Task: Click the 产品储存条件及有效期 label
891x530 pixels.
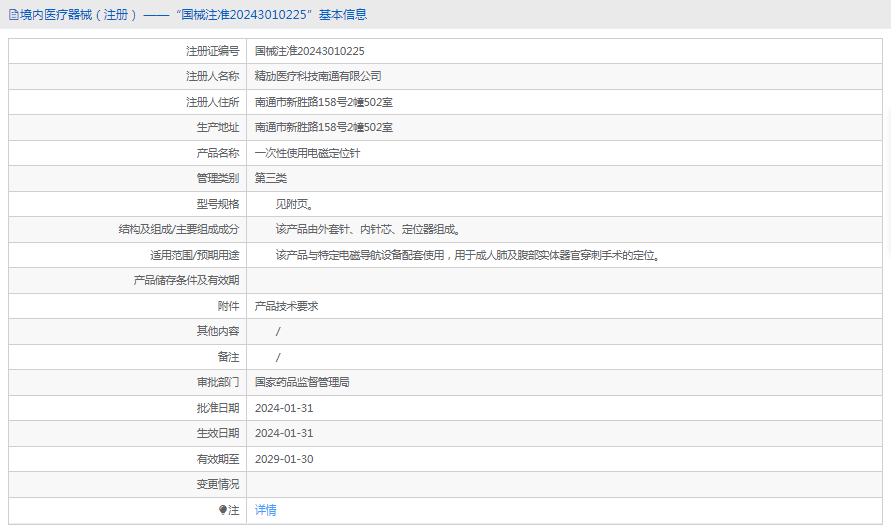Action: [186, 280]
